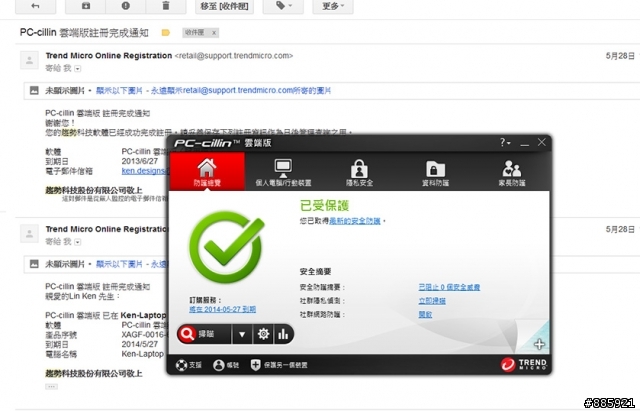Open 個人電腦/行動裝置 tab in PC-cillin

pyautogui.click(x=283, y=171)
